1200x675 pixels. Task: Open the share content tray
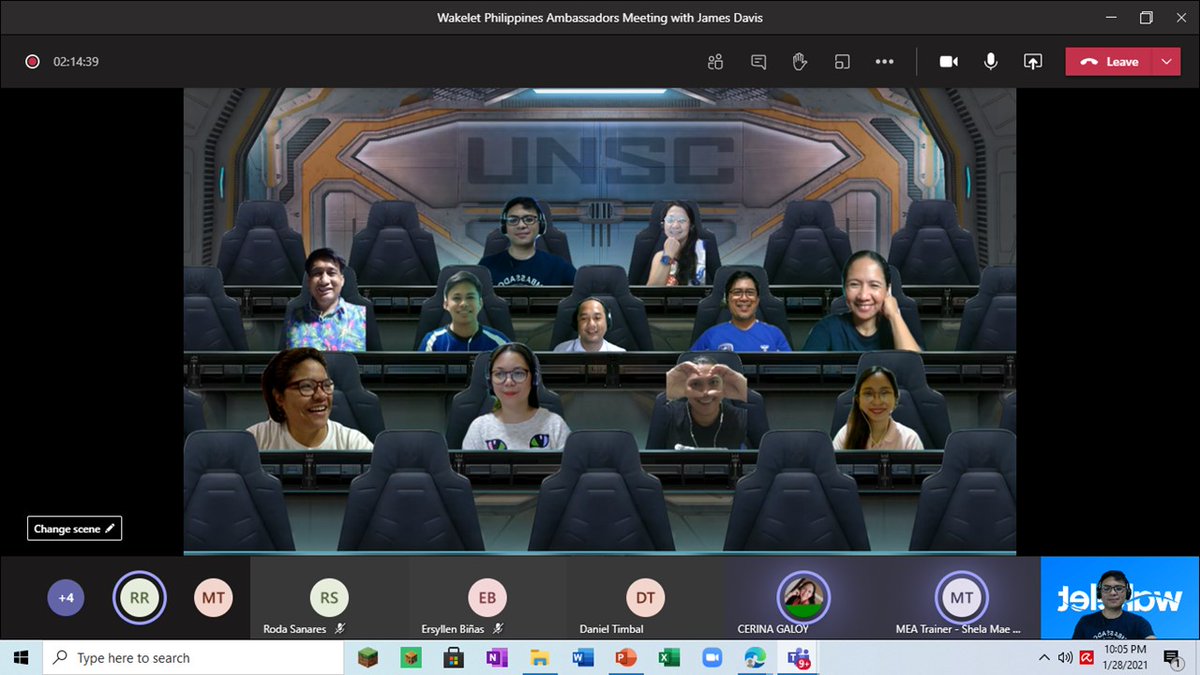tap(1033, 62)
